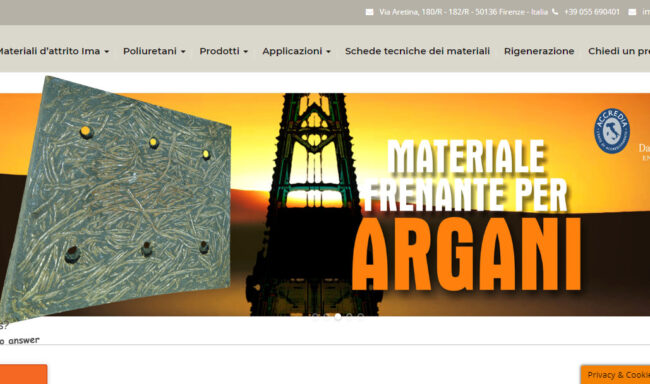Switch to the fourth carousel slide dot
The image size is (650, 384).
(349, 316)
